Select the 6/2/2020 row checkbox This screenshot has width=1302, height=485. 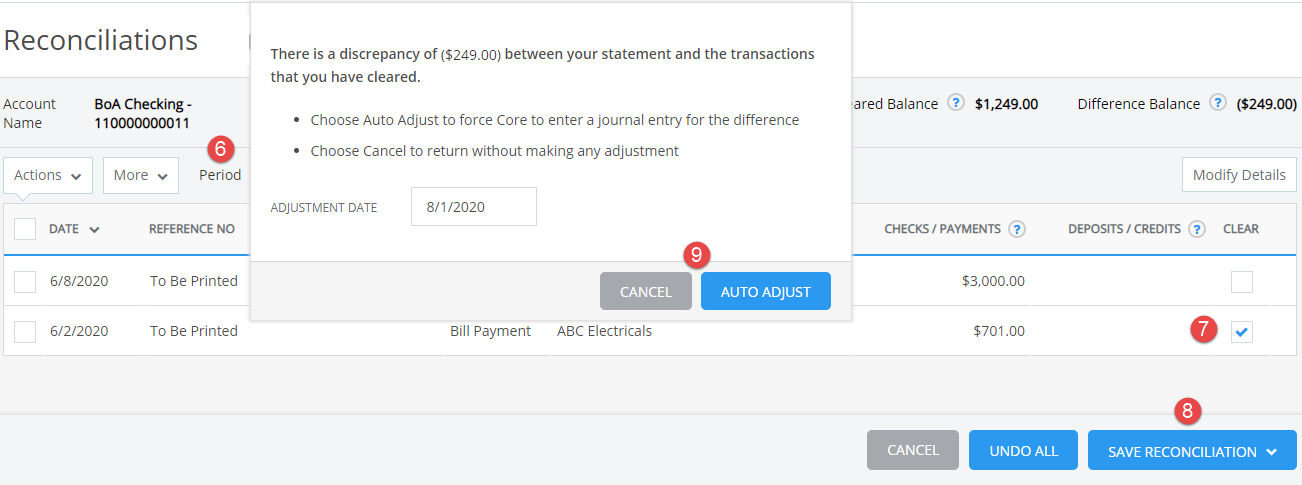tap(25, 332)
